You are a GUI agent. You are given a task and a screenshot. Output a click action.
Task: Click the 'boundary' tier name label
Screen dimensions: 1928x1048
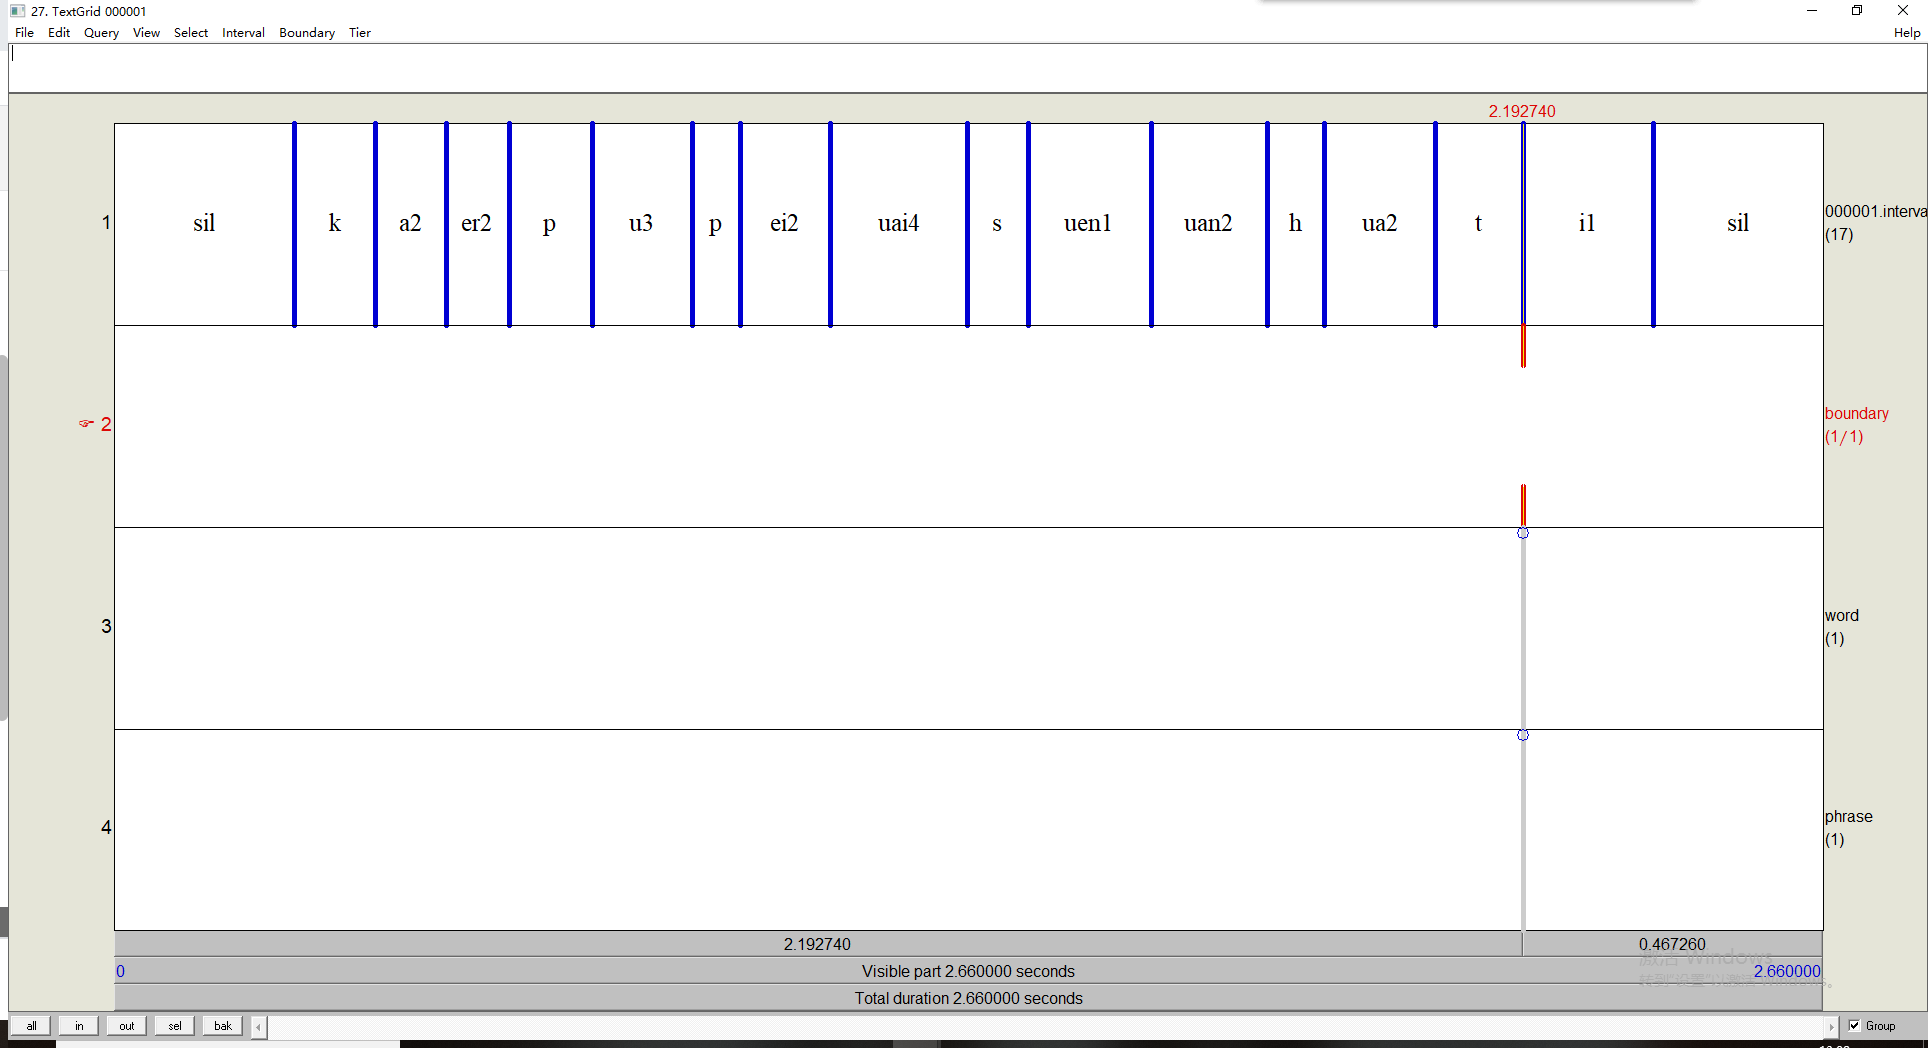point(1857,414)
